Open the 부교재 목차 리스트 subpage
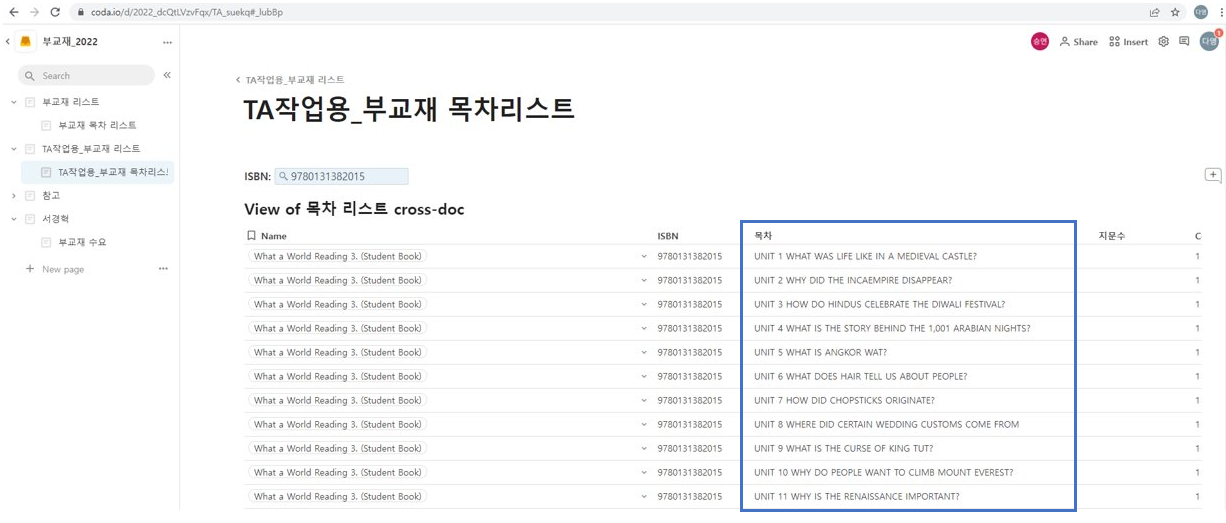 click(98, 125)
